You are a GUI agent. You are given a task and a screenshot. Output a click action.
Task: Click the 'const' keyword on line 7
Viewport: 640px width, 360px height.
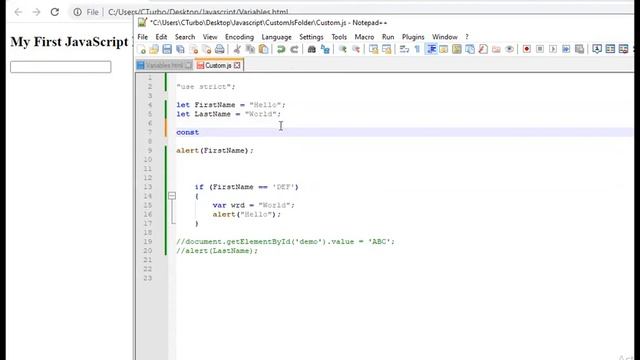187,132
